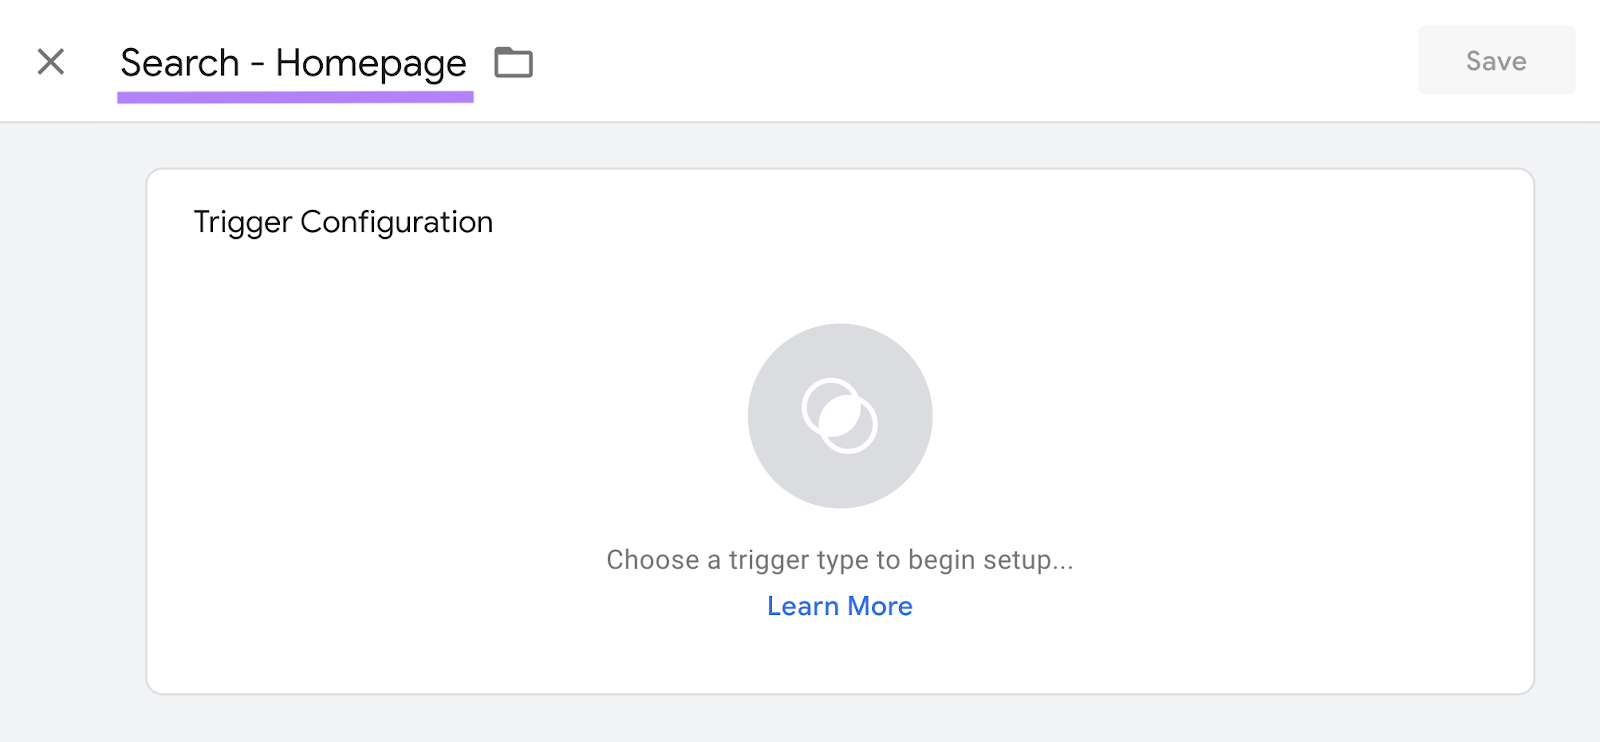Click the Save button in the top right
Image resolution: width=1600 pixels, height=742 pixels.
click(1494, 60)
